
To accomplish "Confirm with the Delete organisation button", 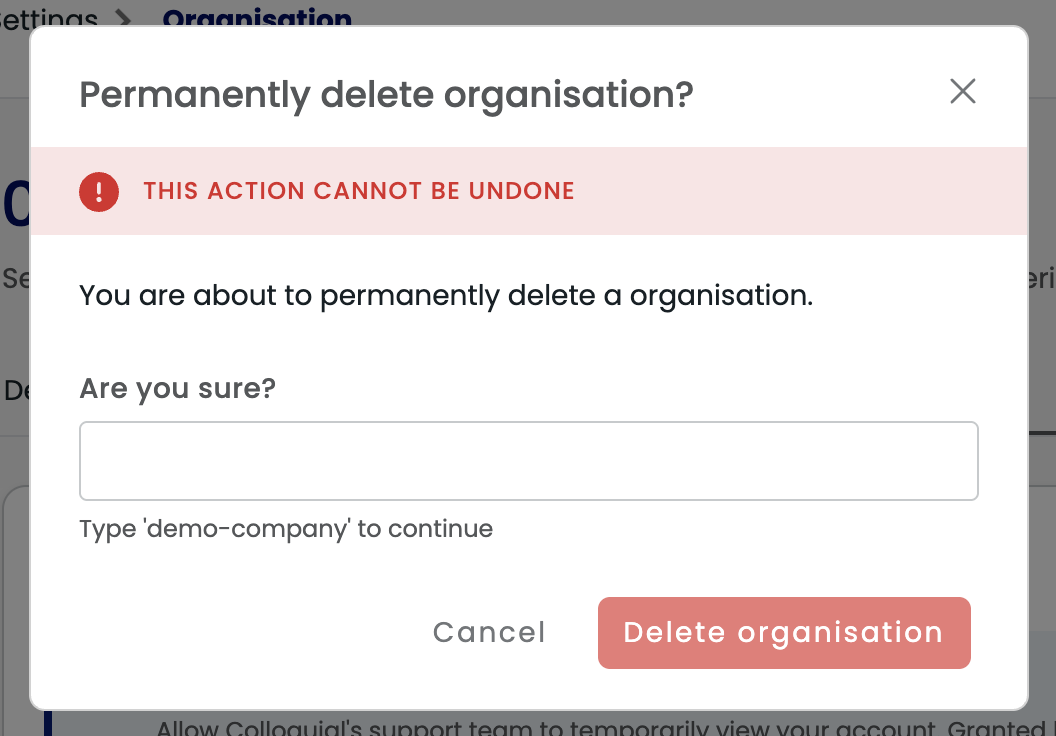I will 784,632.
